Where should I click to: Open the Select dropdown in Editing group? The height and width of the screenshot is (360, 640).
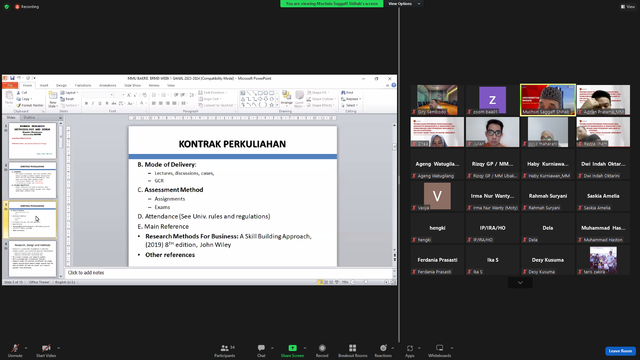point(349,105)
